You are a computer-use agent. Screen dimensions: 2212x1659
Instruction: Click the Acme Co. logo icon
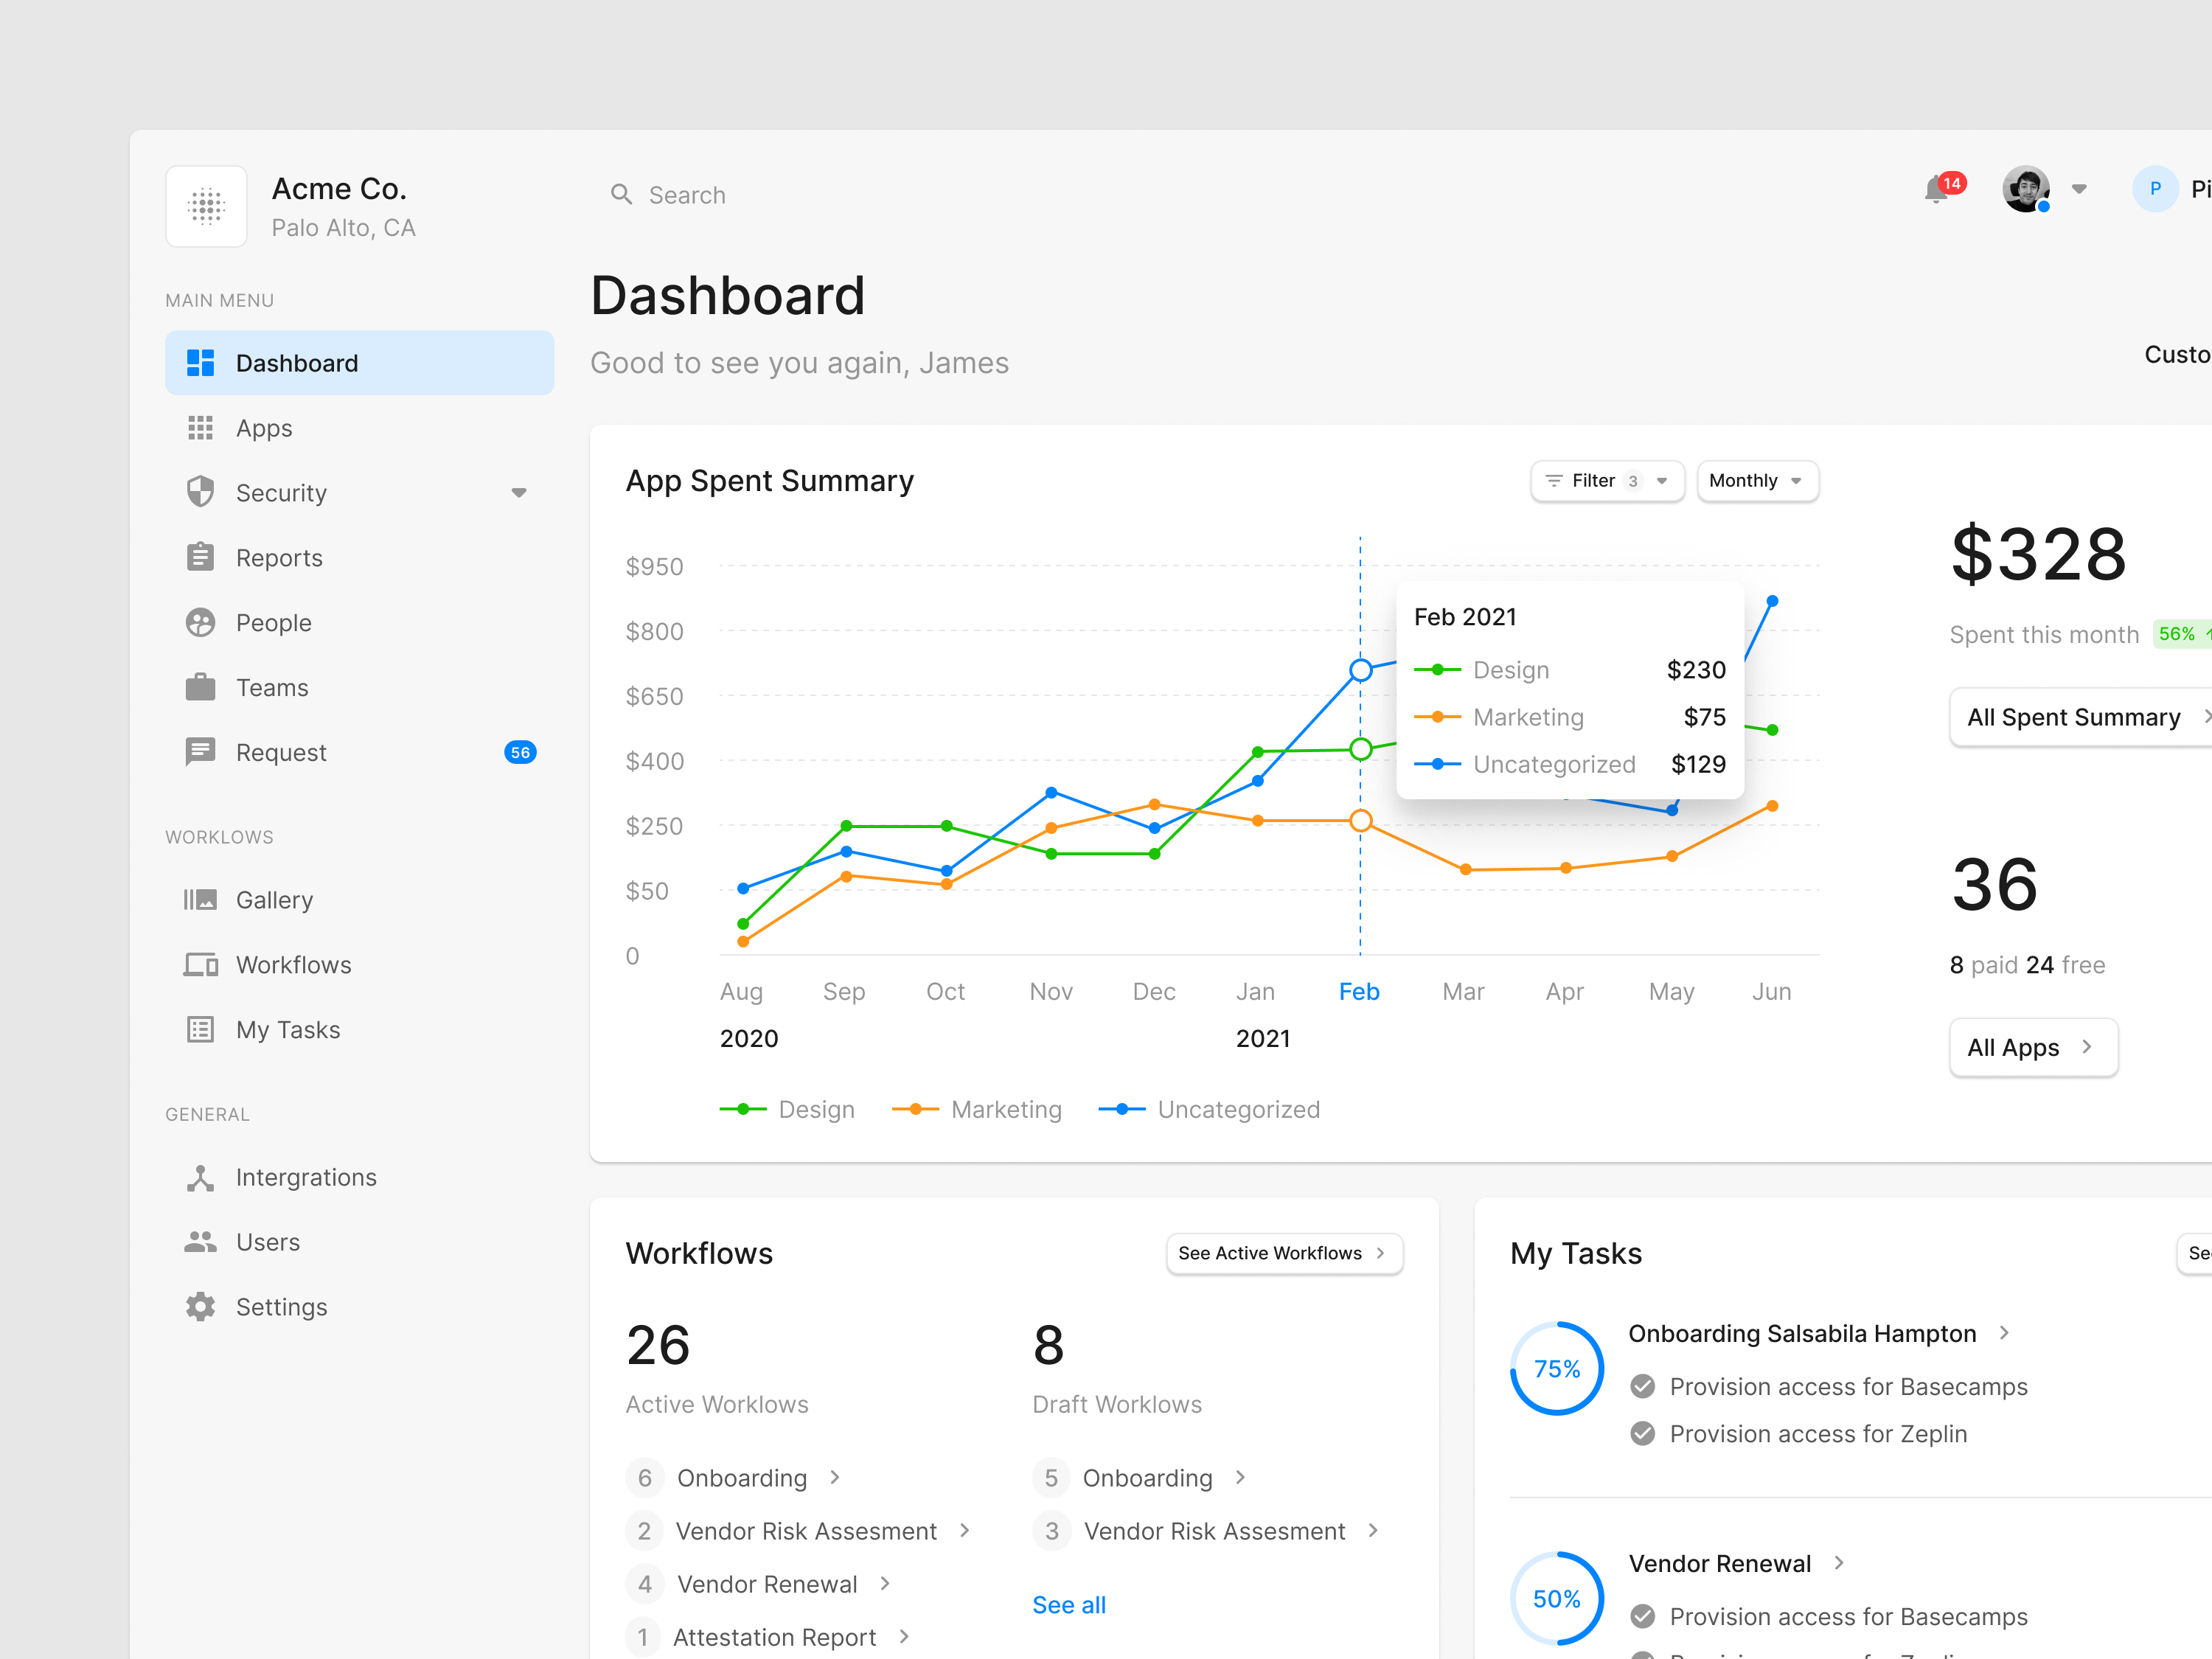206,206
